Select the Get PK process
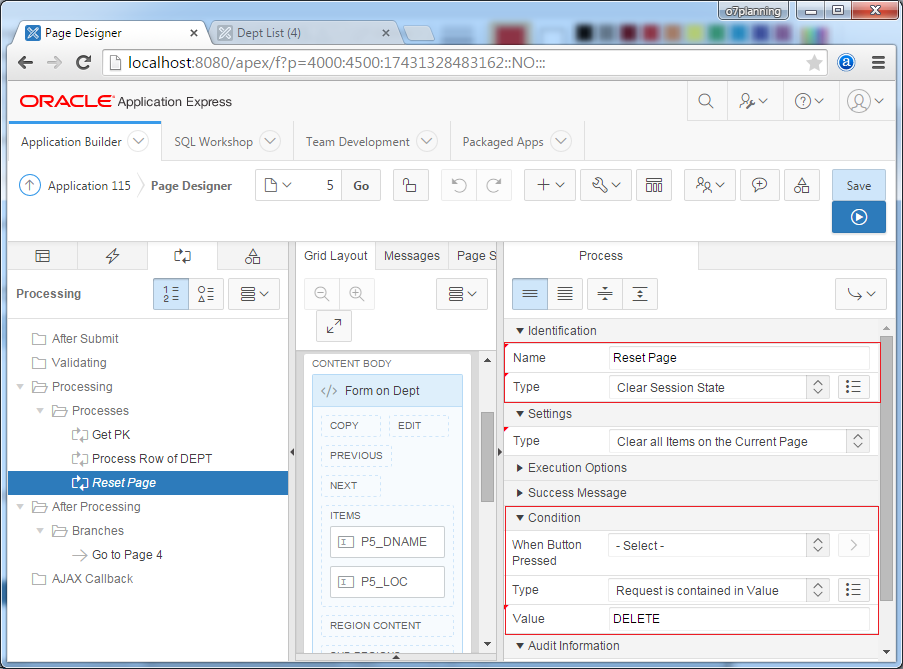 111,435
